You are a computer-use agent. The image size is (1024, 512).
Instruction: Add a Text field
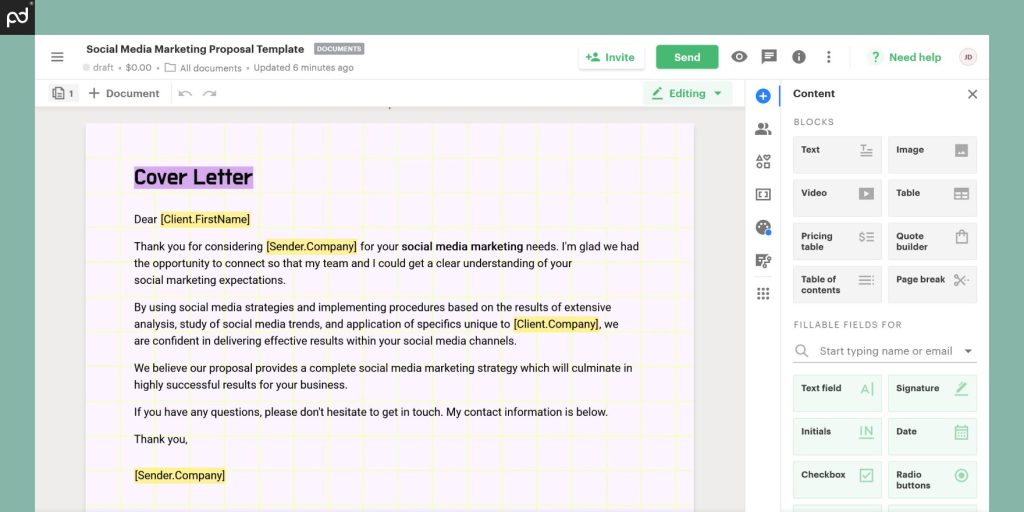click(x=837, y=393)
